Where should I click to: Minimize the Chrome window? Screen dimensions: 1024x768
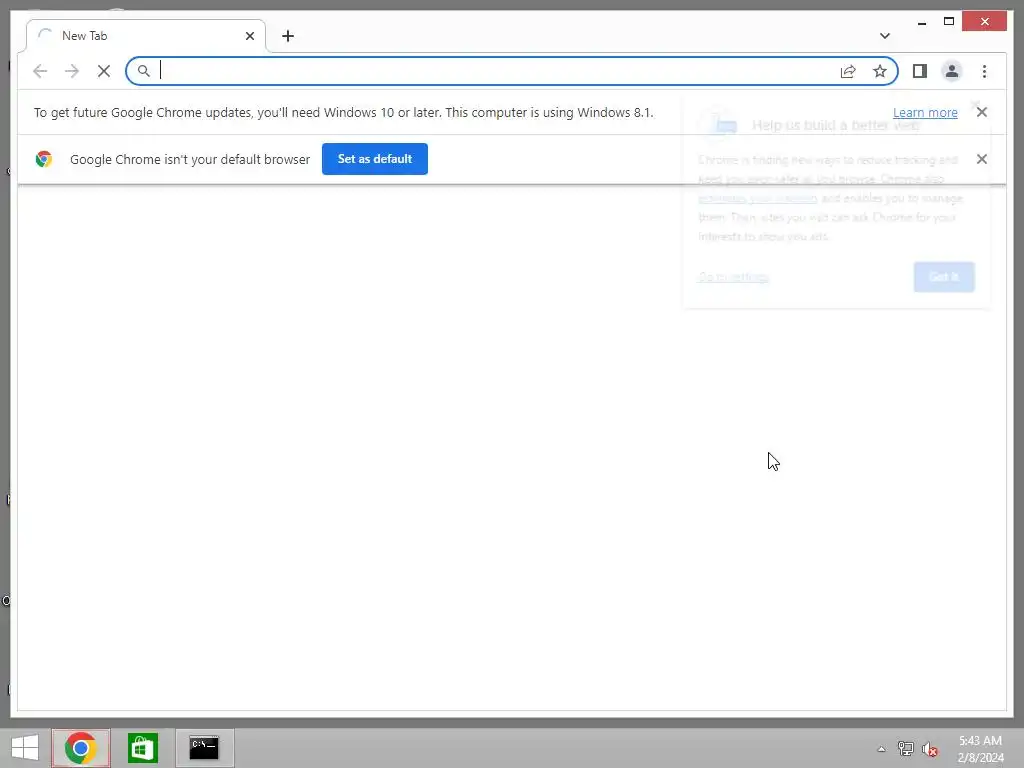point(922,22)
